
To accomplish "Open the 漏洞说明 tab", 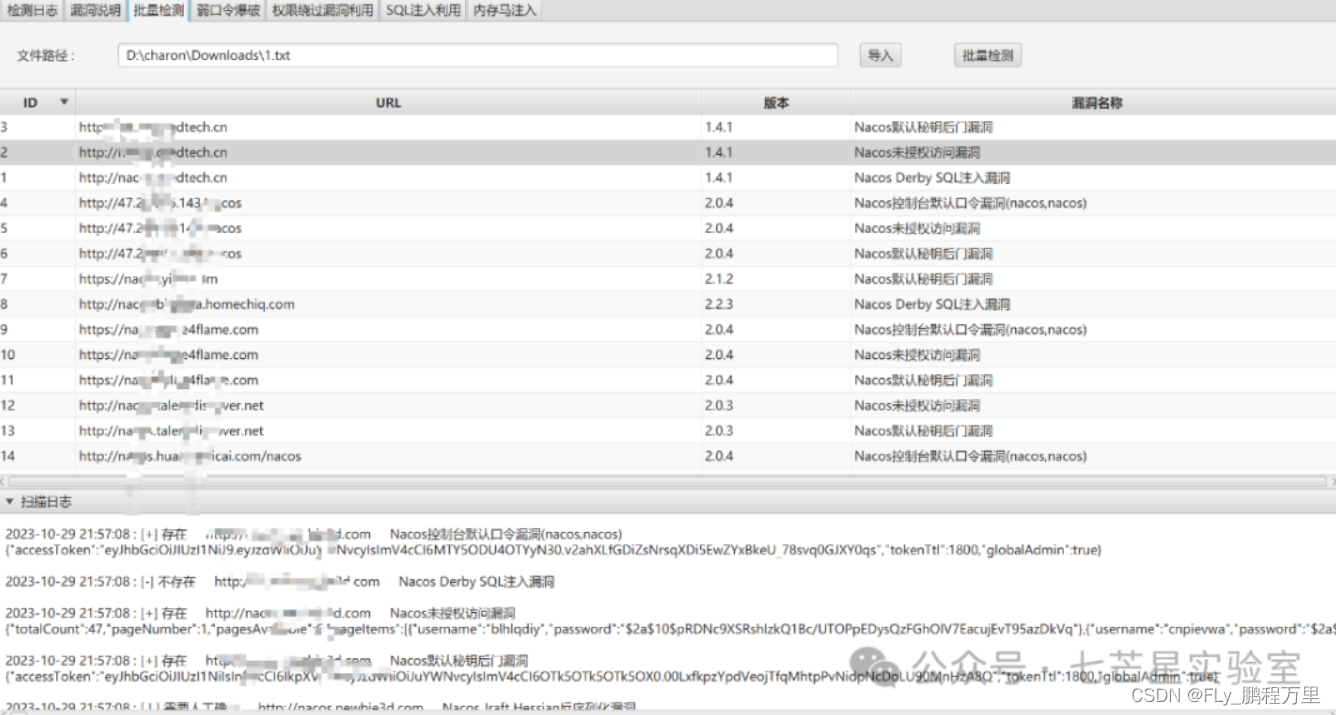I will [95, 10].
